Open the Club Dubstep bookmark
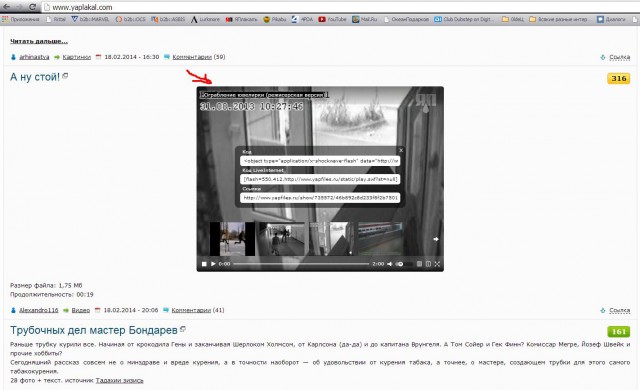Screen dimensions: 640x390 point(464,19)
